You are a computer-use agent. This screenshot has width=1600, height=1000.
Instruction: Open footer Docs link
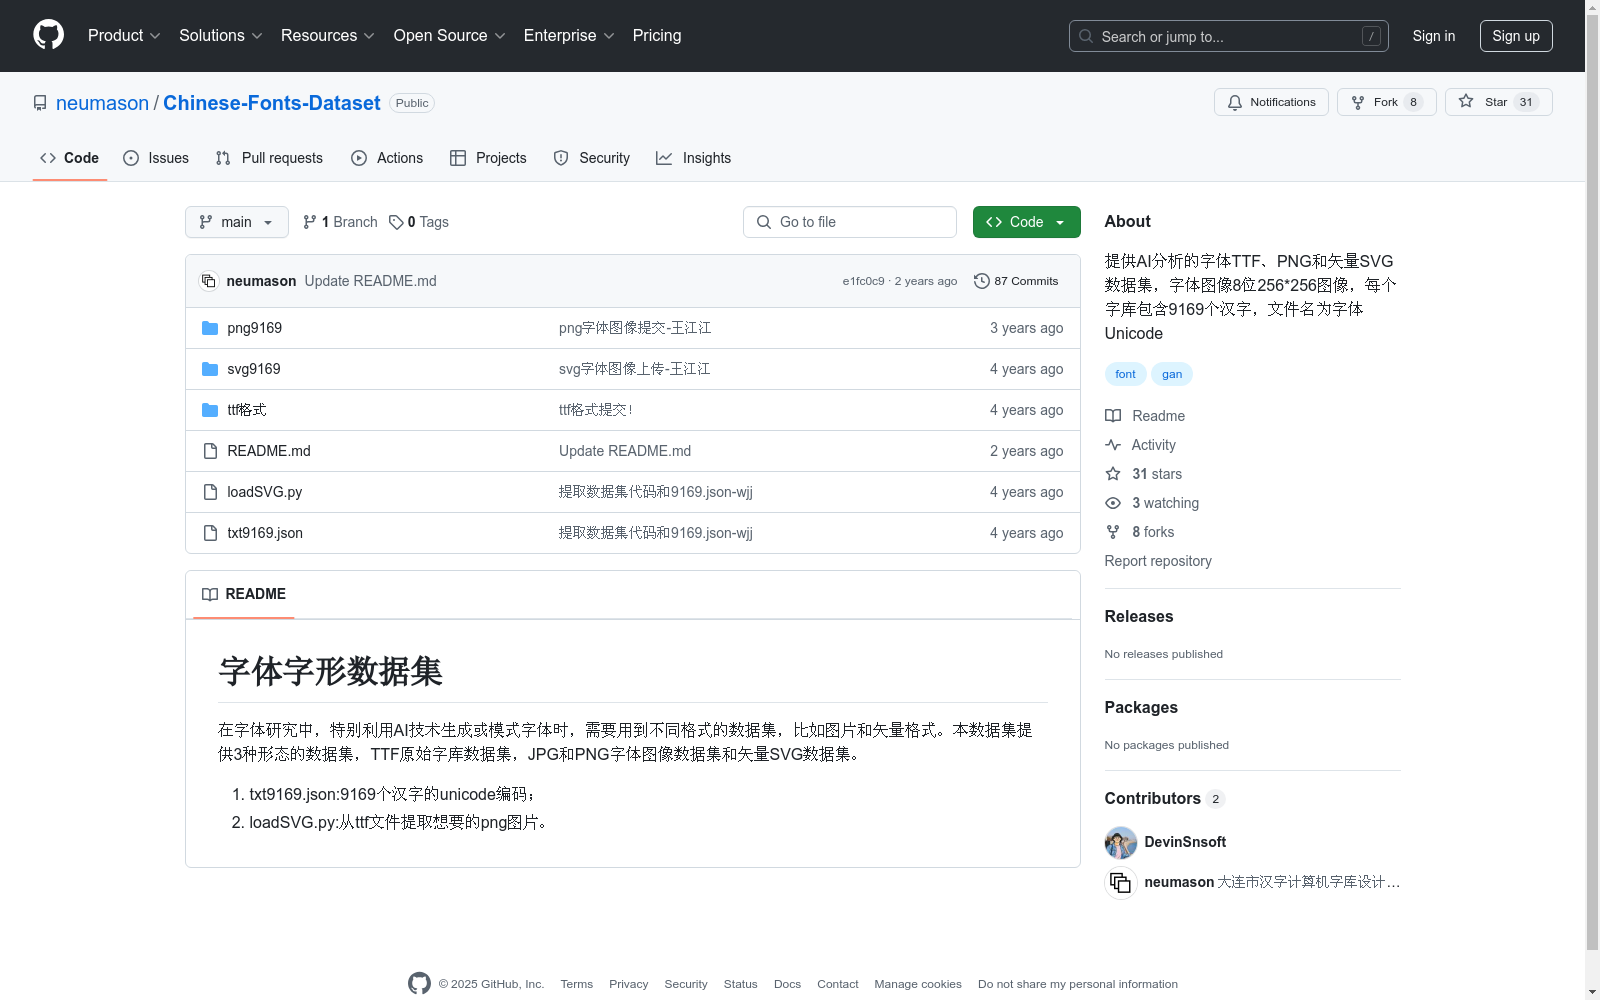(x=788, y=984)
